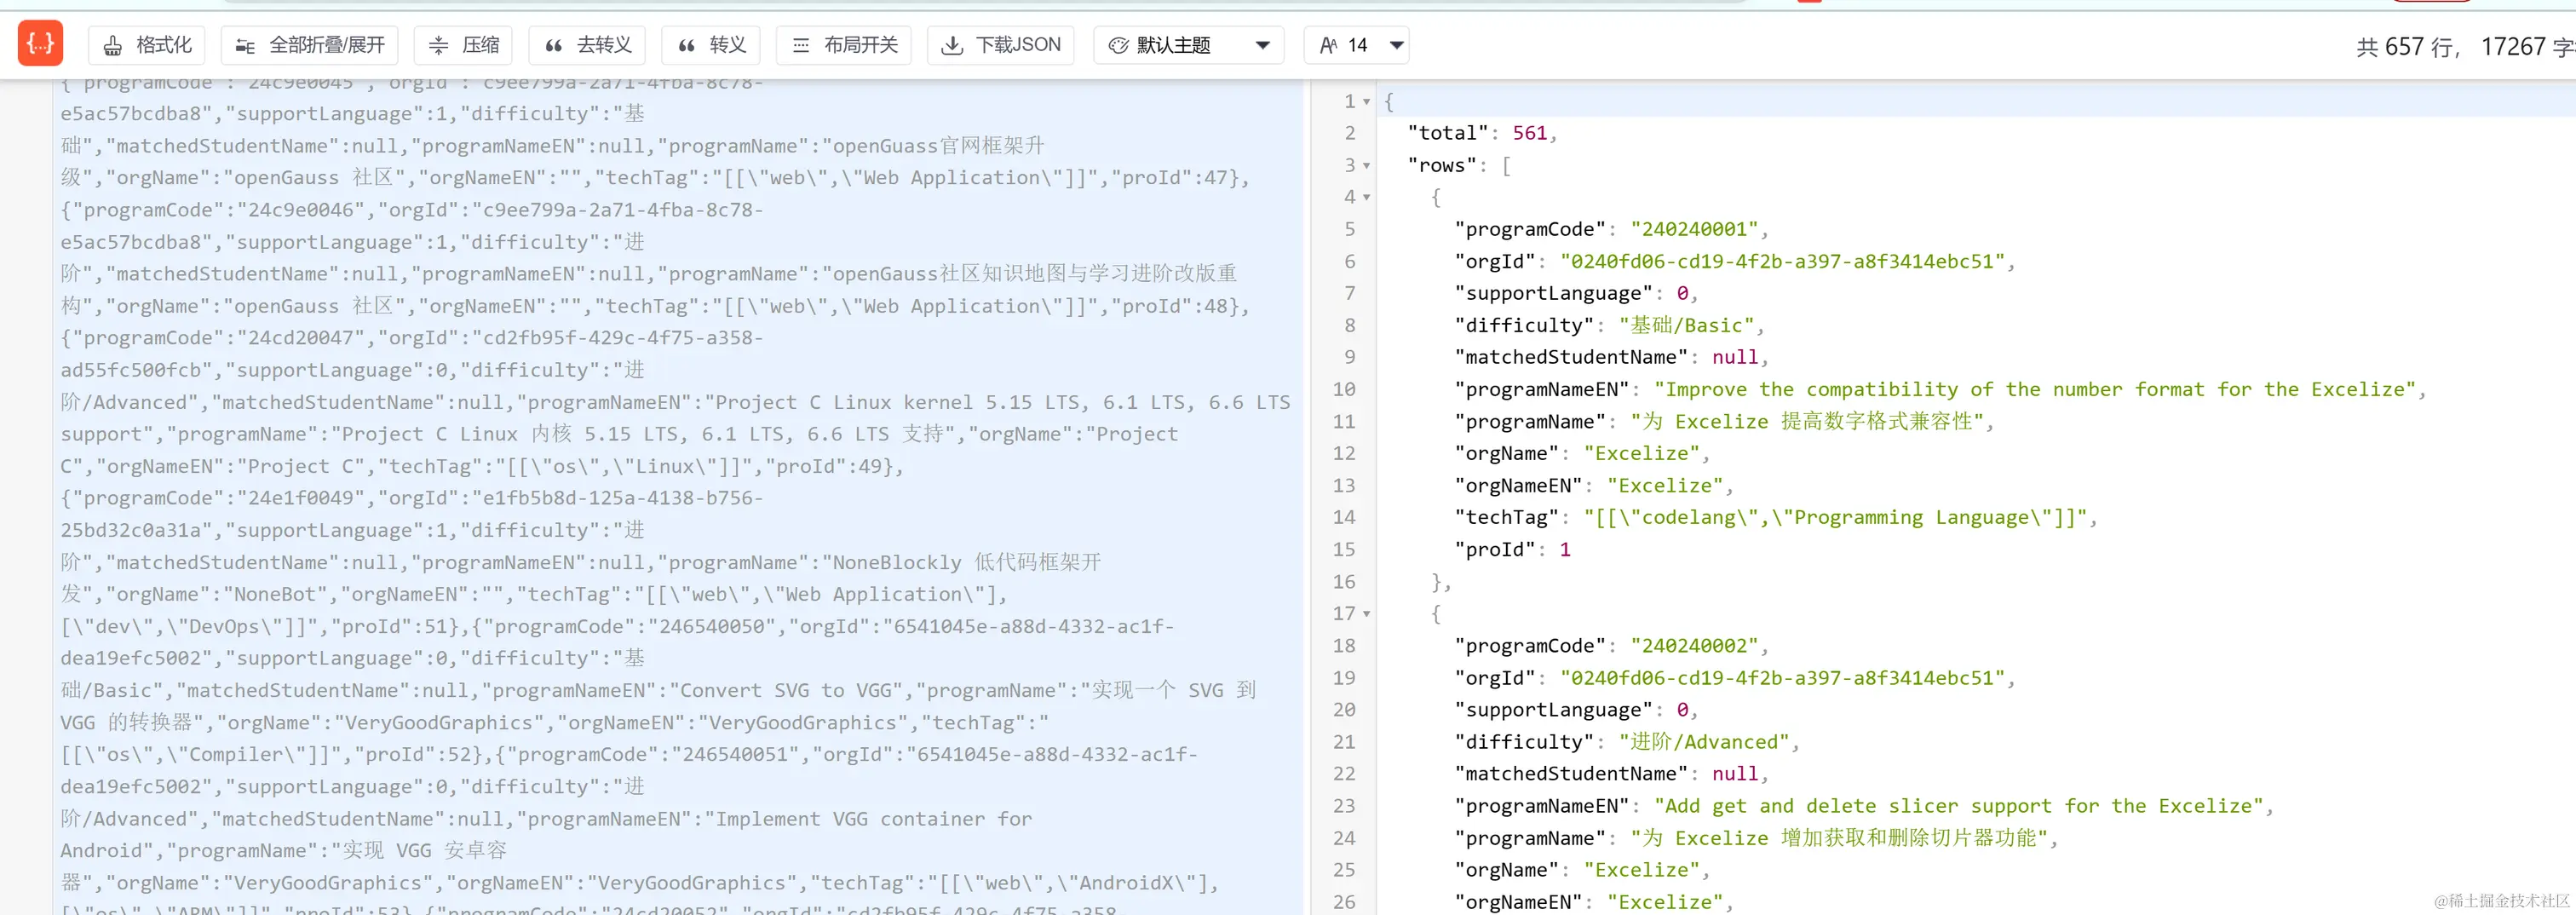The height and width of the screenshot is (915, 2576).
Task: Click techTag value with codelang
Action: tap(1835, 517)
